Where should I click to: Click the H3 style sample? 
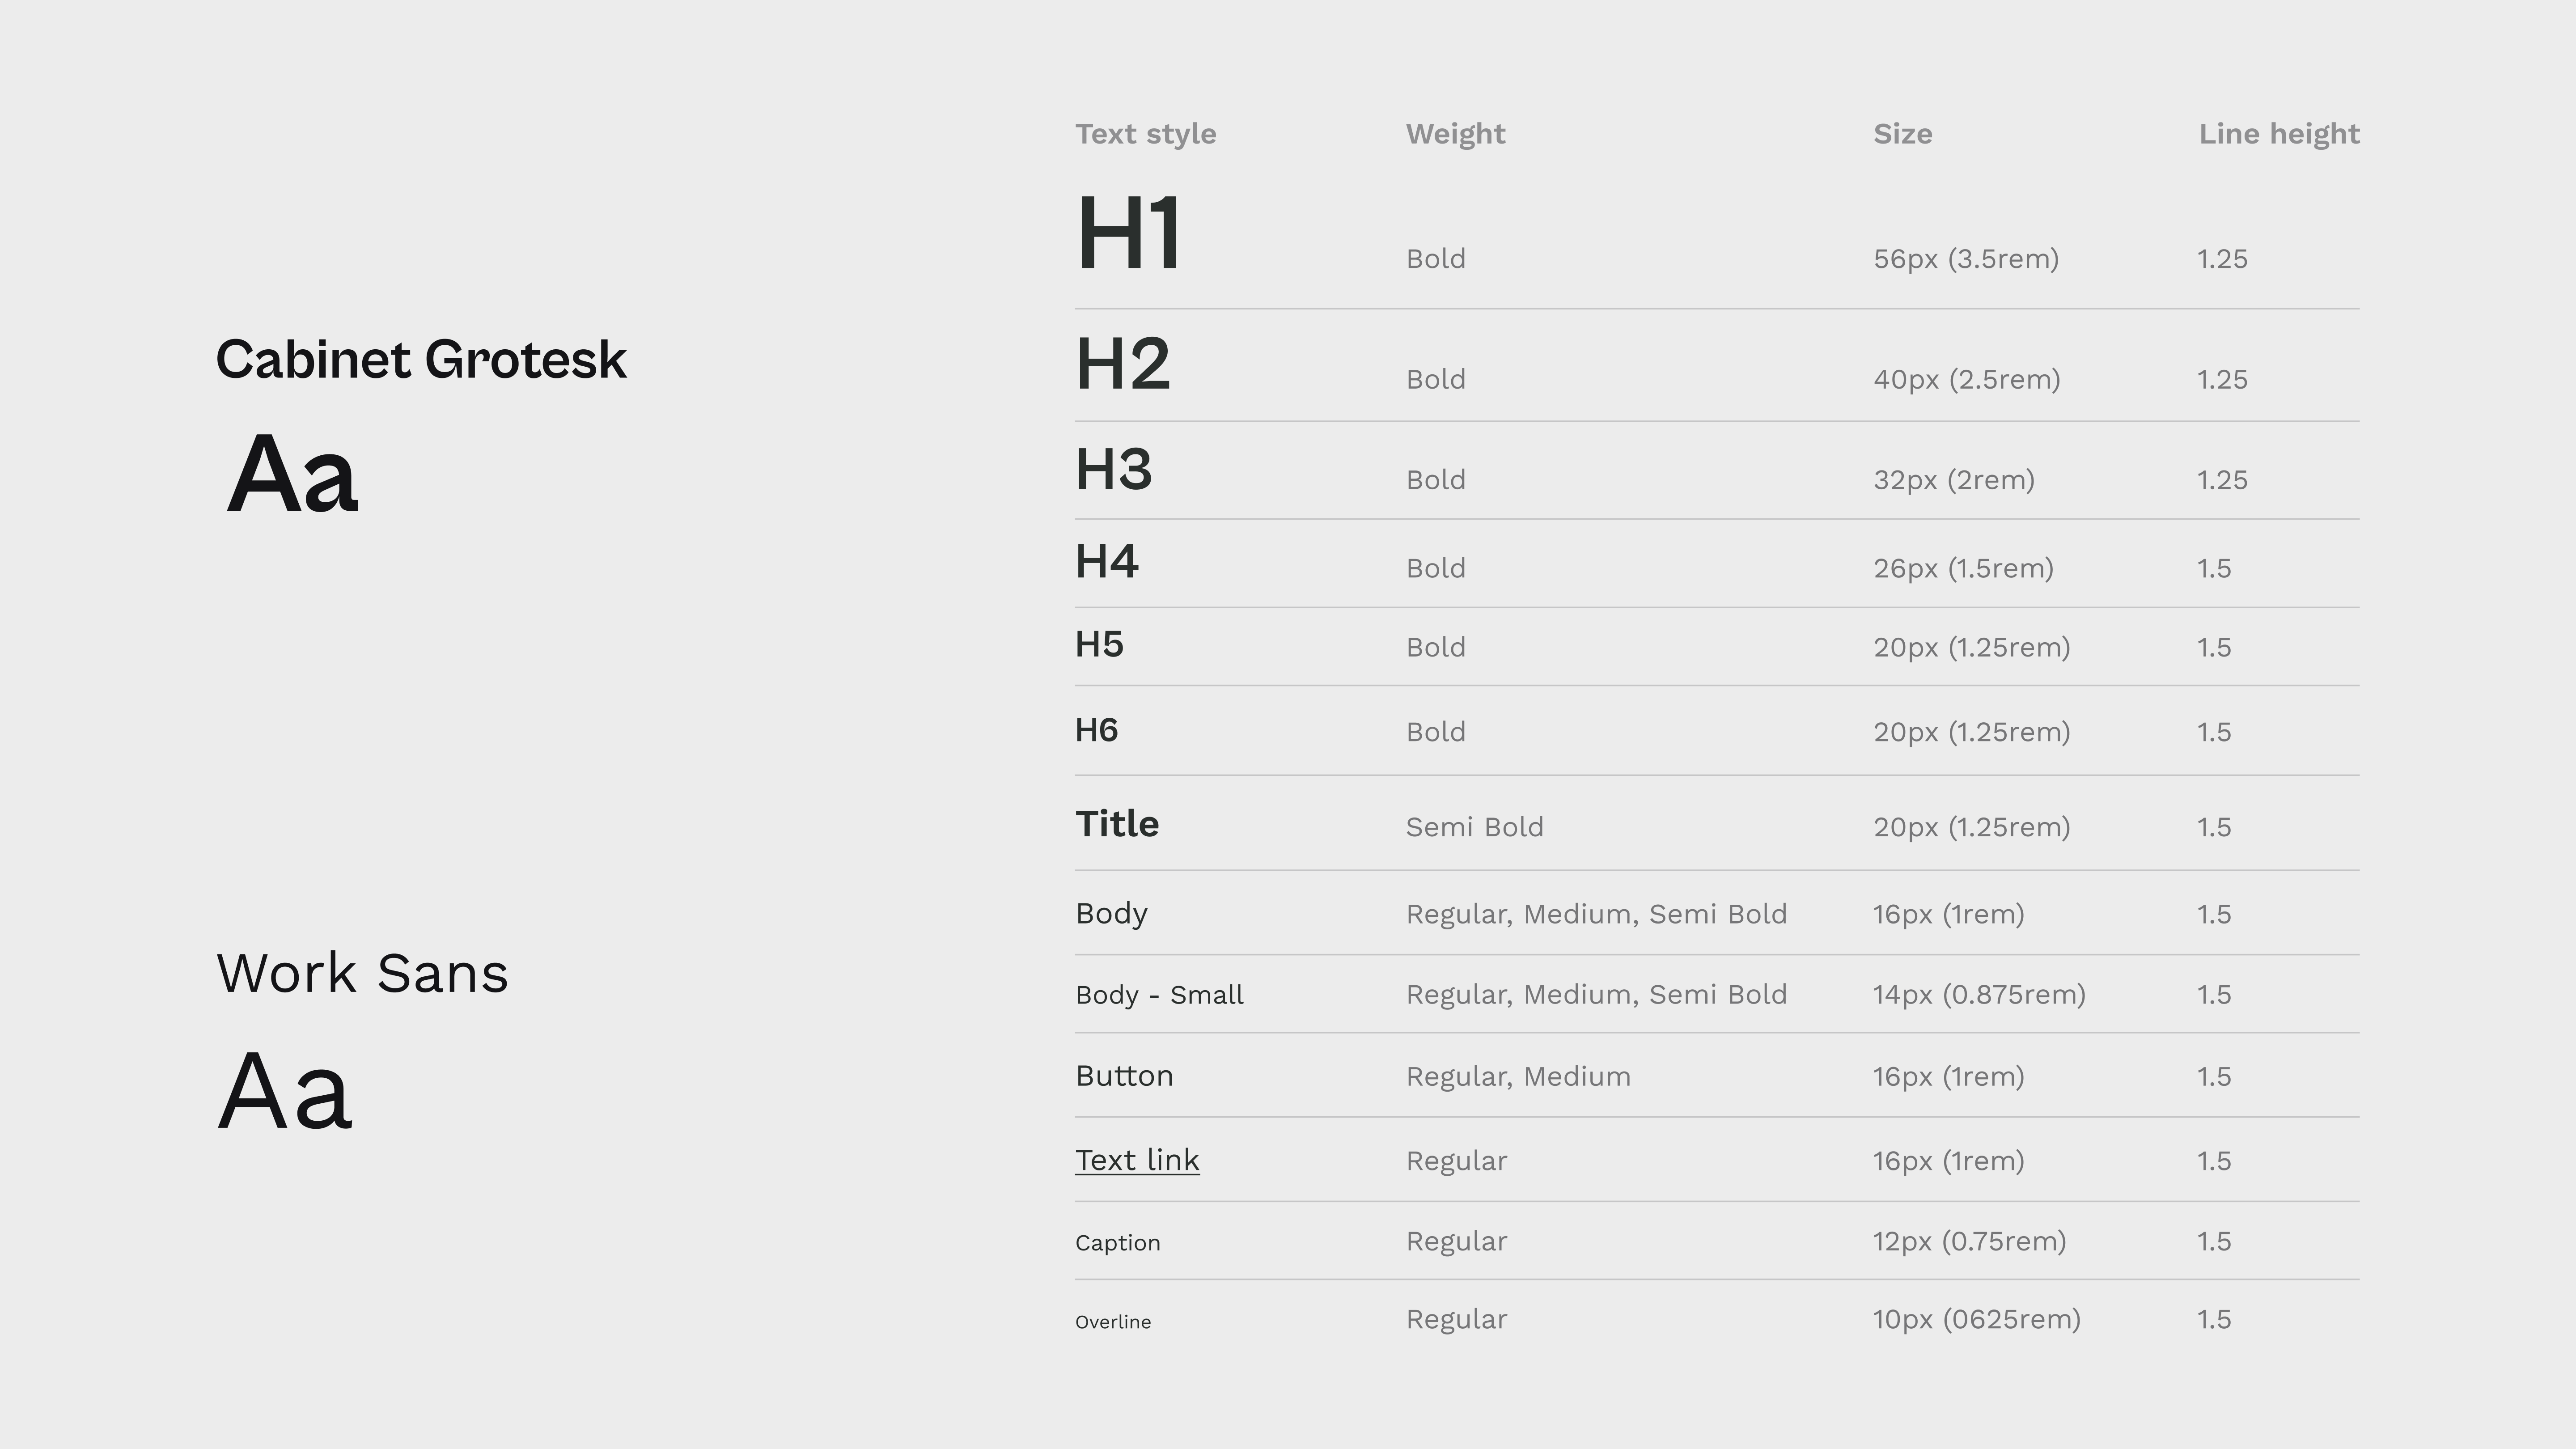point(1113,469)
